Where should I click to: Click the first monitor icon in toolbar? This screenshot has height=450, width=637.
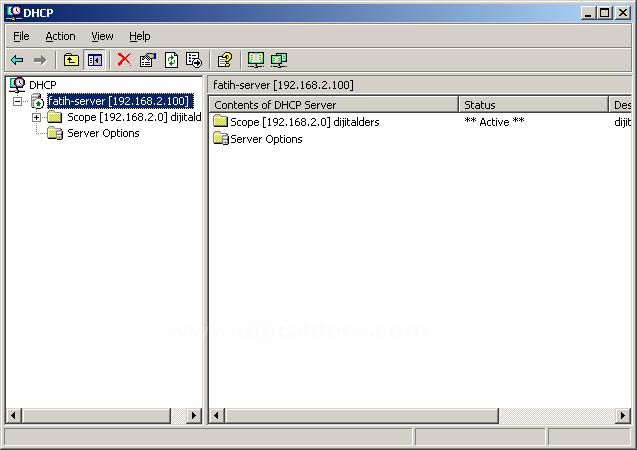point(256,60)
